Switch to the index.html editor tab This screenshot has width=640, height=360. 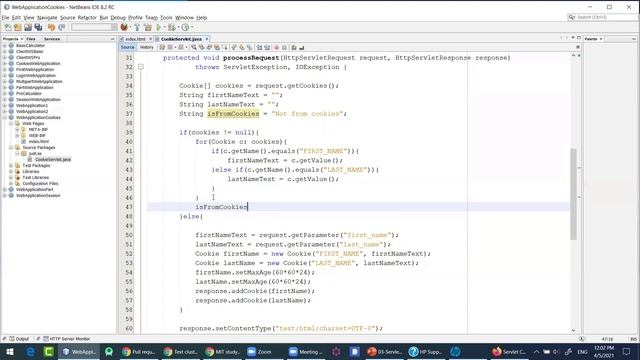click(x=135, y=39)
